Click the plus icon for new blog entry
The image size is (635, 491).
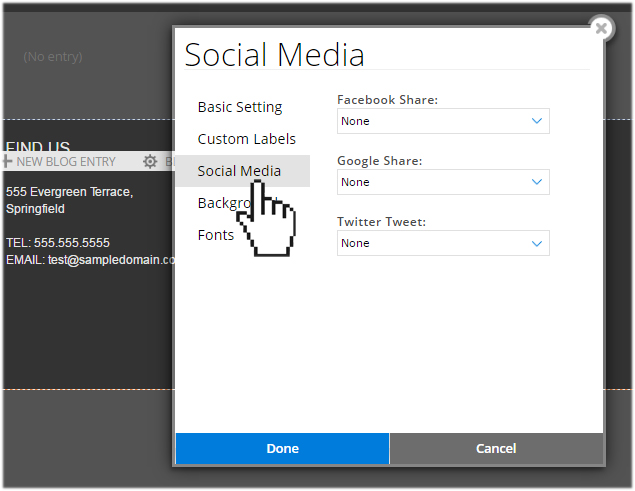coord(7,161)
